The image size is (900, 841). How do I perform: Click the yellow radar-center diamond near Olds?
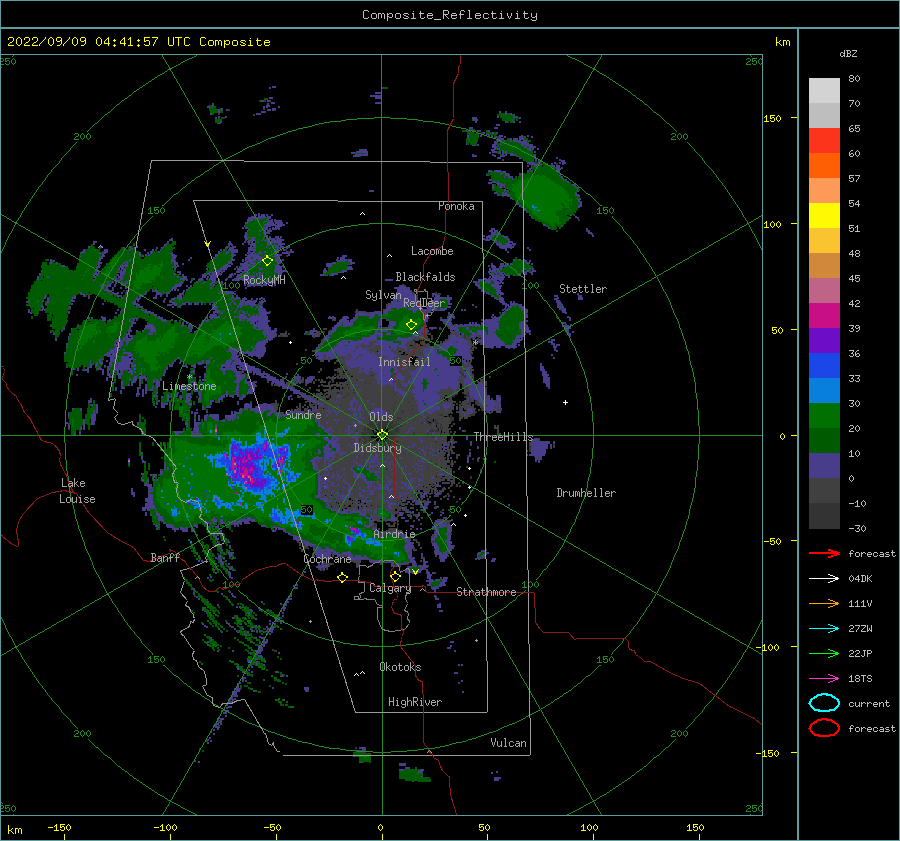pyautogui.click(x=382, y=435)
